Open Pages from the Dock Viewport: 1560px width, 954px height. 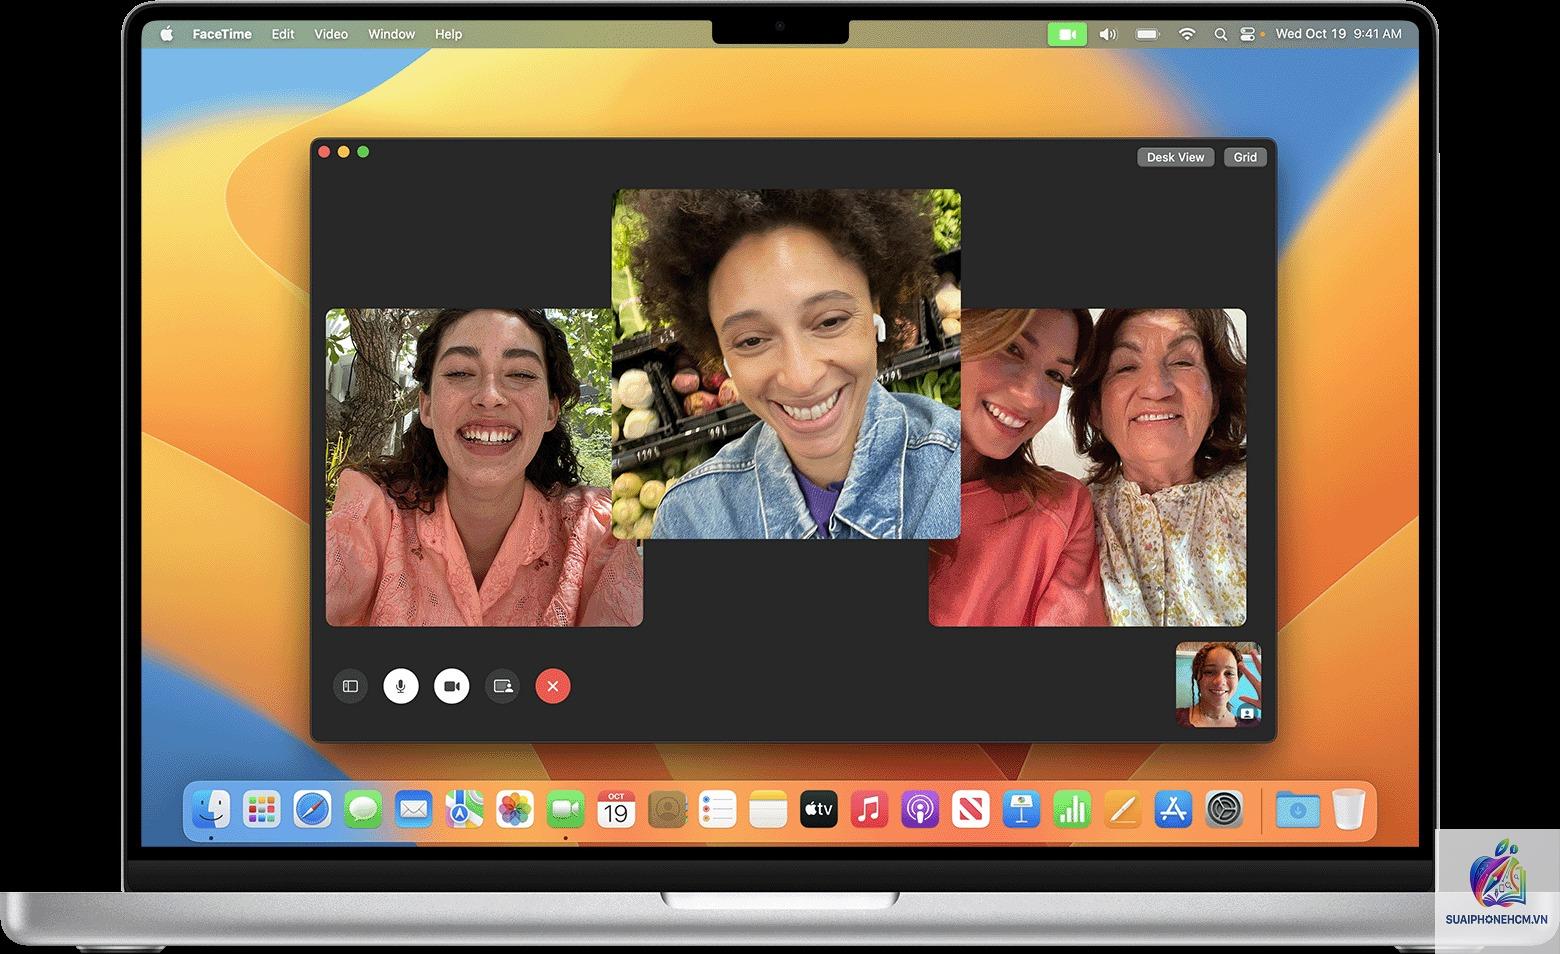(x=1122, y=809)
